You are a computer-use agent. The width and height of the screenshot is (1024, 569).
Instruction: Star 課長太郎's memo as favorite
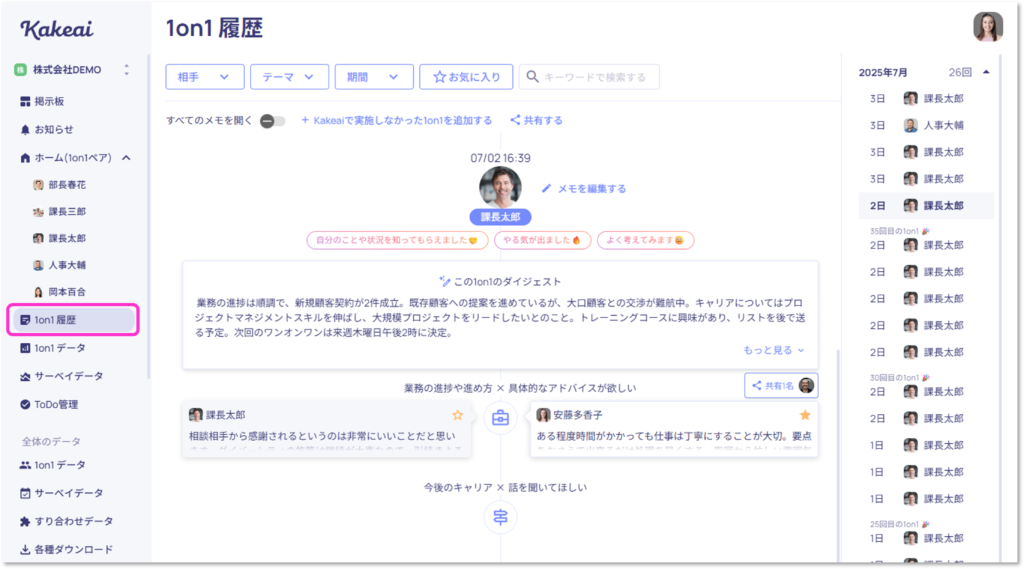458,415
